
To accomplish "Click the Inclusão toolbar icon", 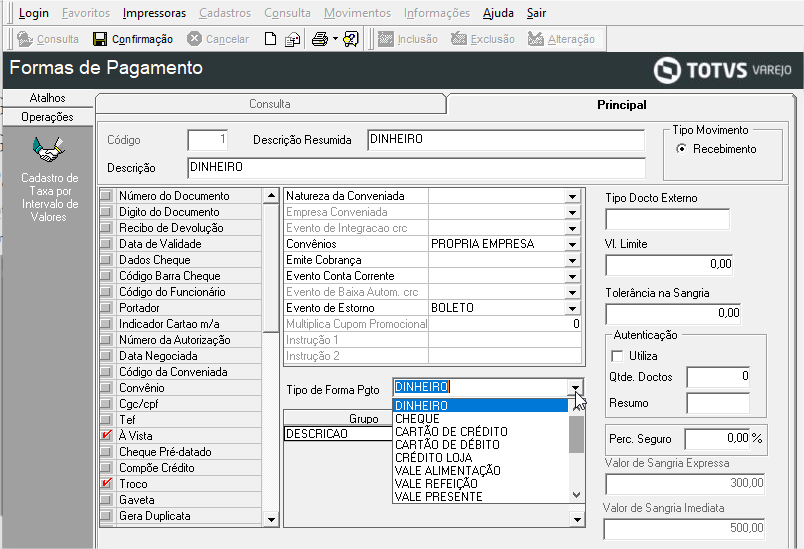I will pos(386,39).
